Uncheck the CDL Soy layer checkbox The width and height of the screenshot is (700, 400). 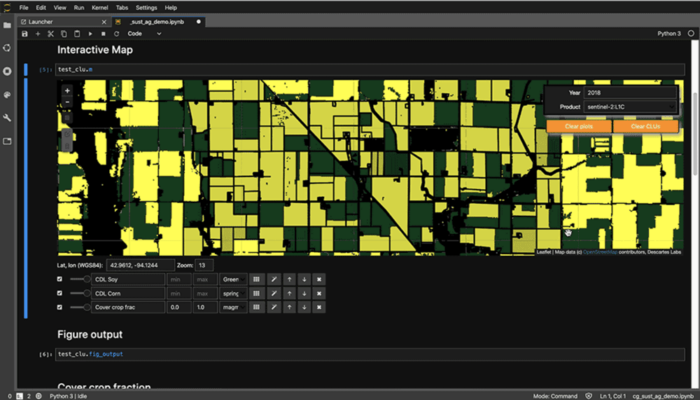coord(60,279)
